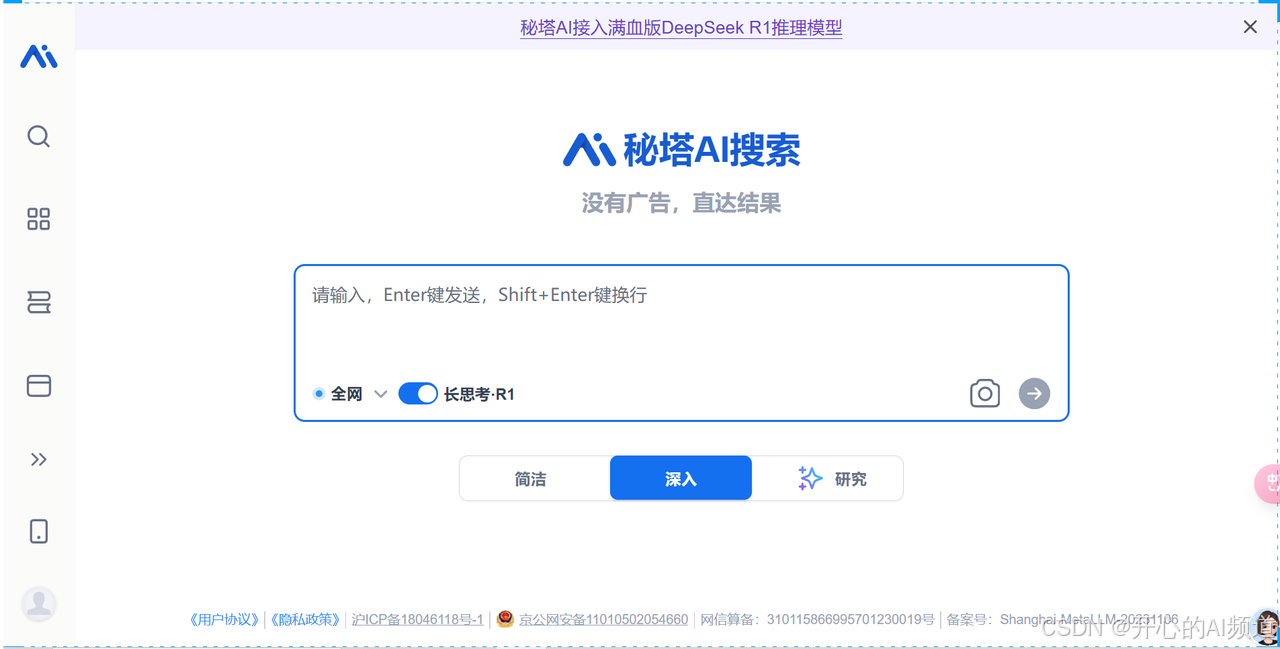Screen dimensions: 1280x649
Task: Click the arrow send button
Action: [1035, 393]
